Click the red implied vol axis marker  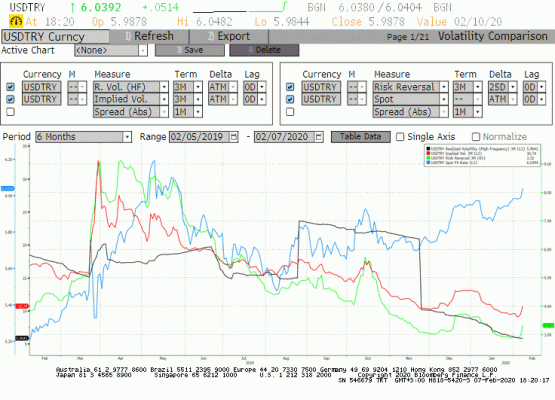click(22, 306)
